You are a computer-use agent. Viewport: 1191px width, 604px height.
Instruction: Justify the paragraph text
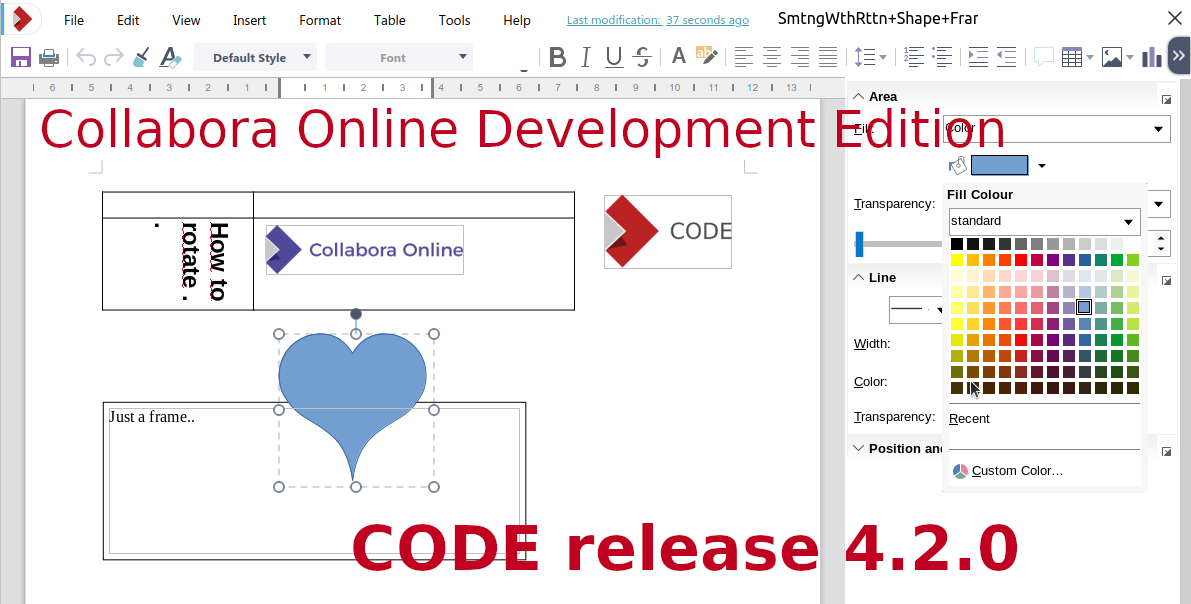(828, 57)
